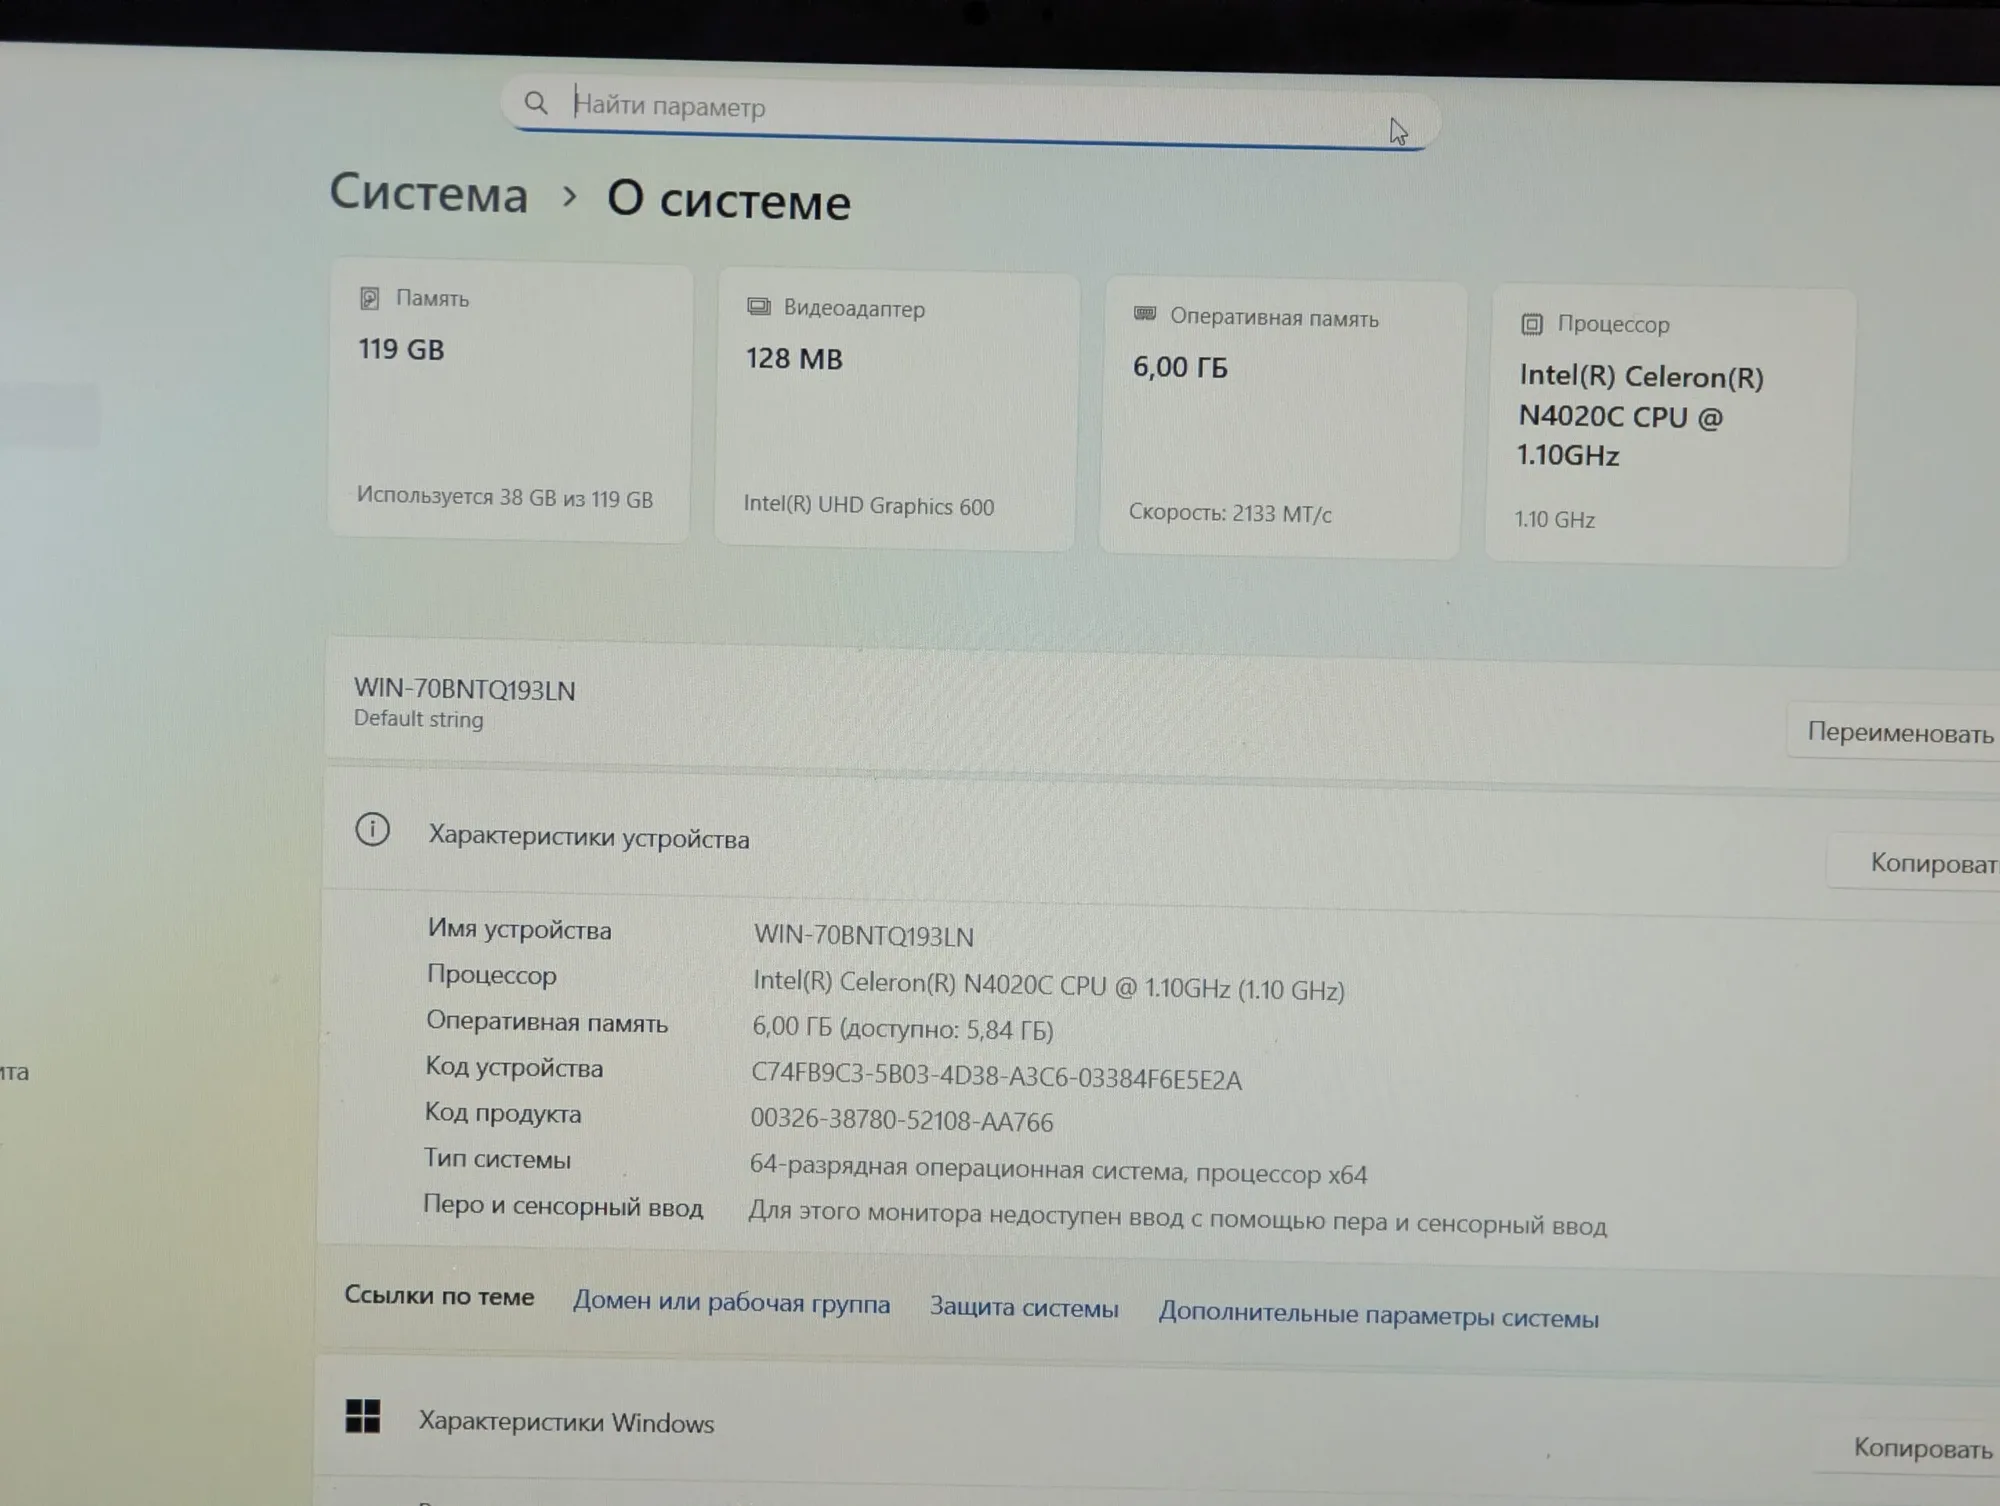Click the pen and touch input value text
This screenshot has height=1506, width=2000.
click(1177, 1219)
